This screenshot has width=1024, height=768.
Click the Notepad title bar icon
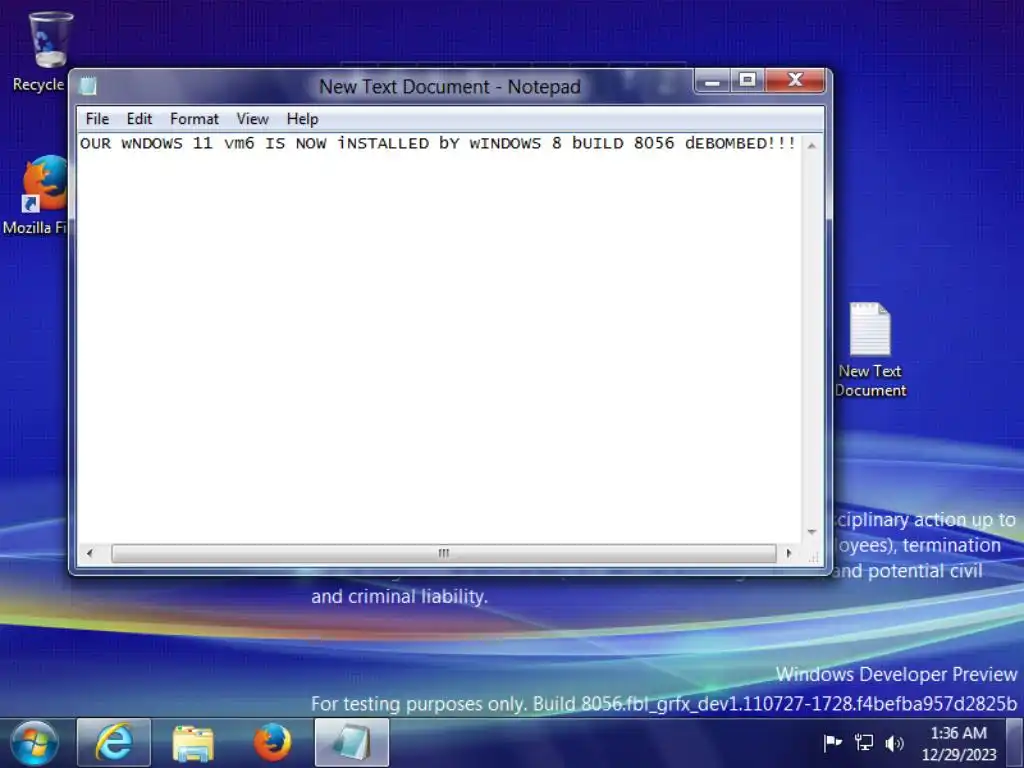(x=88, y=86)
